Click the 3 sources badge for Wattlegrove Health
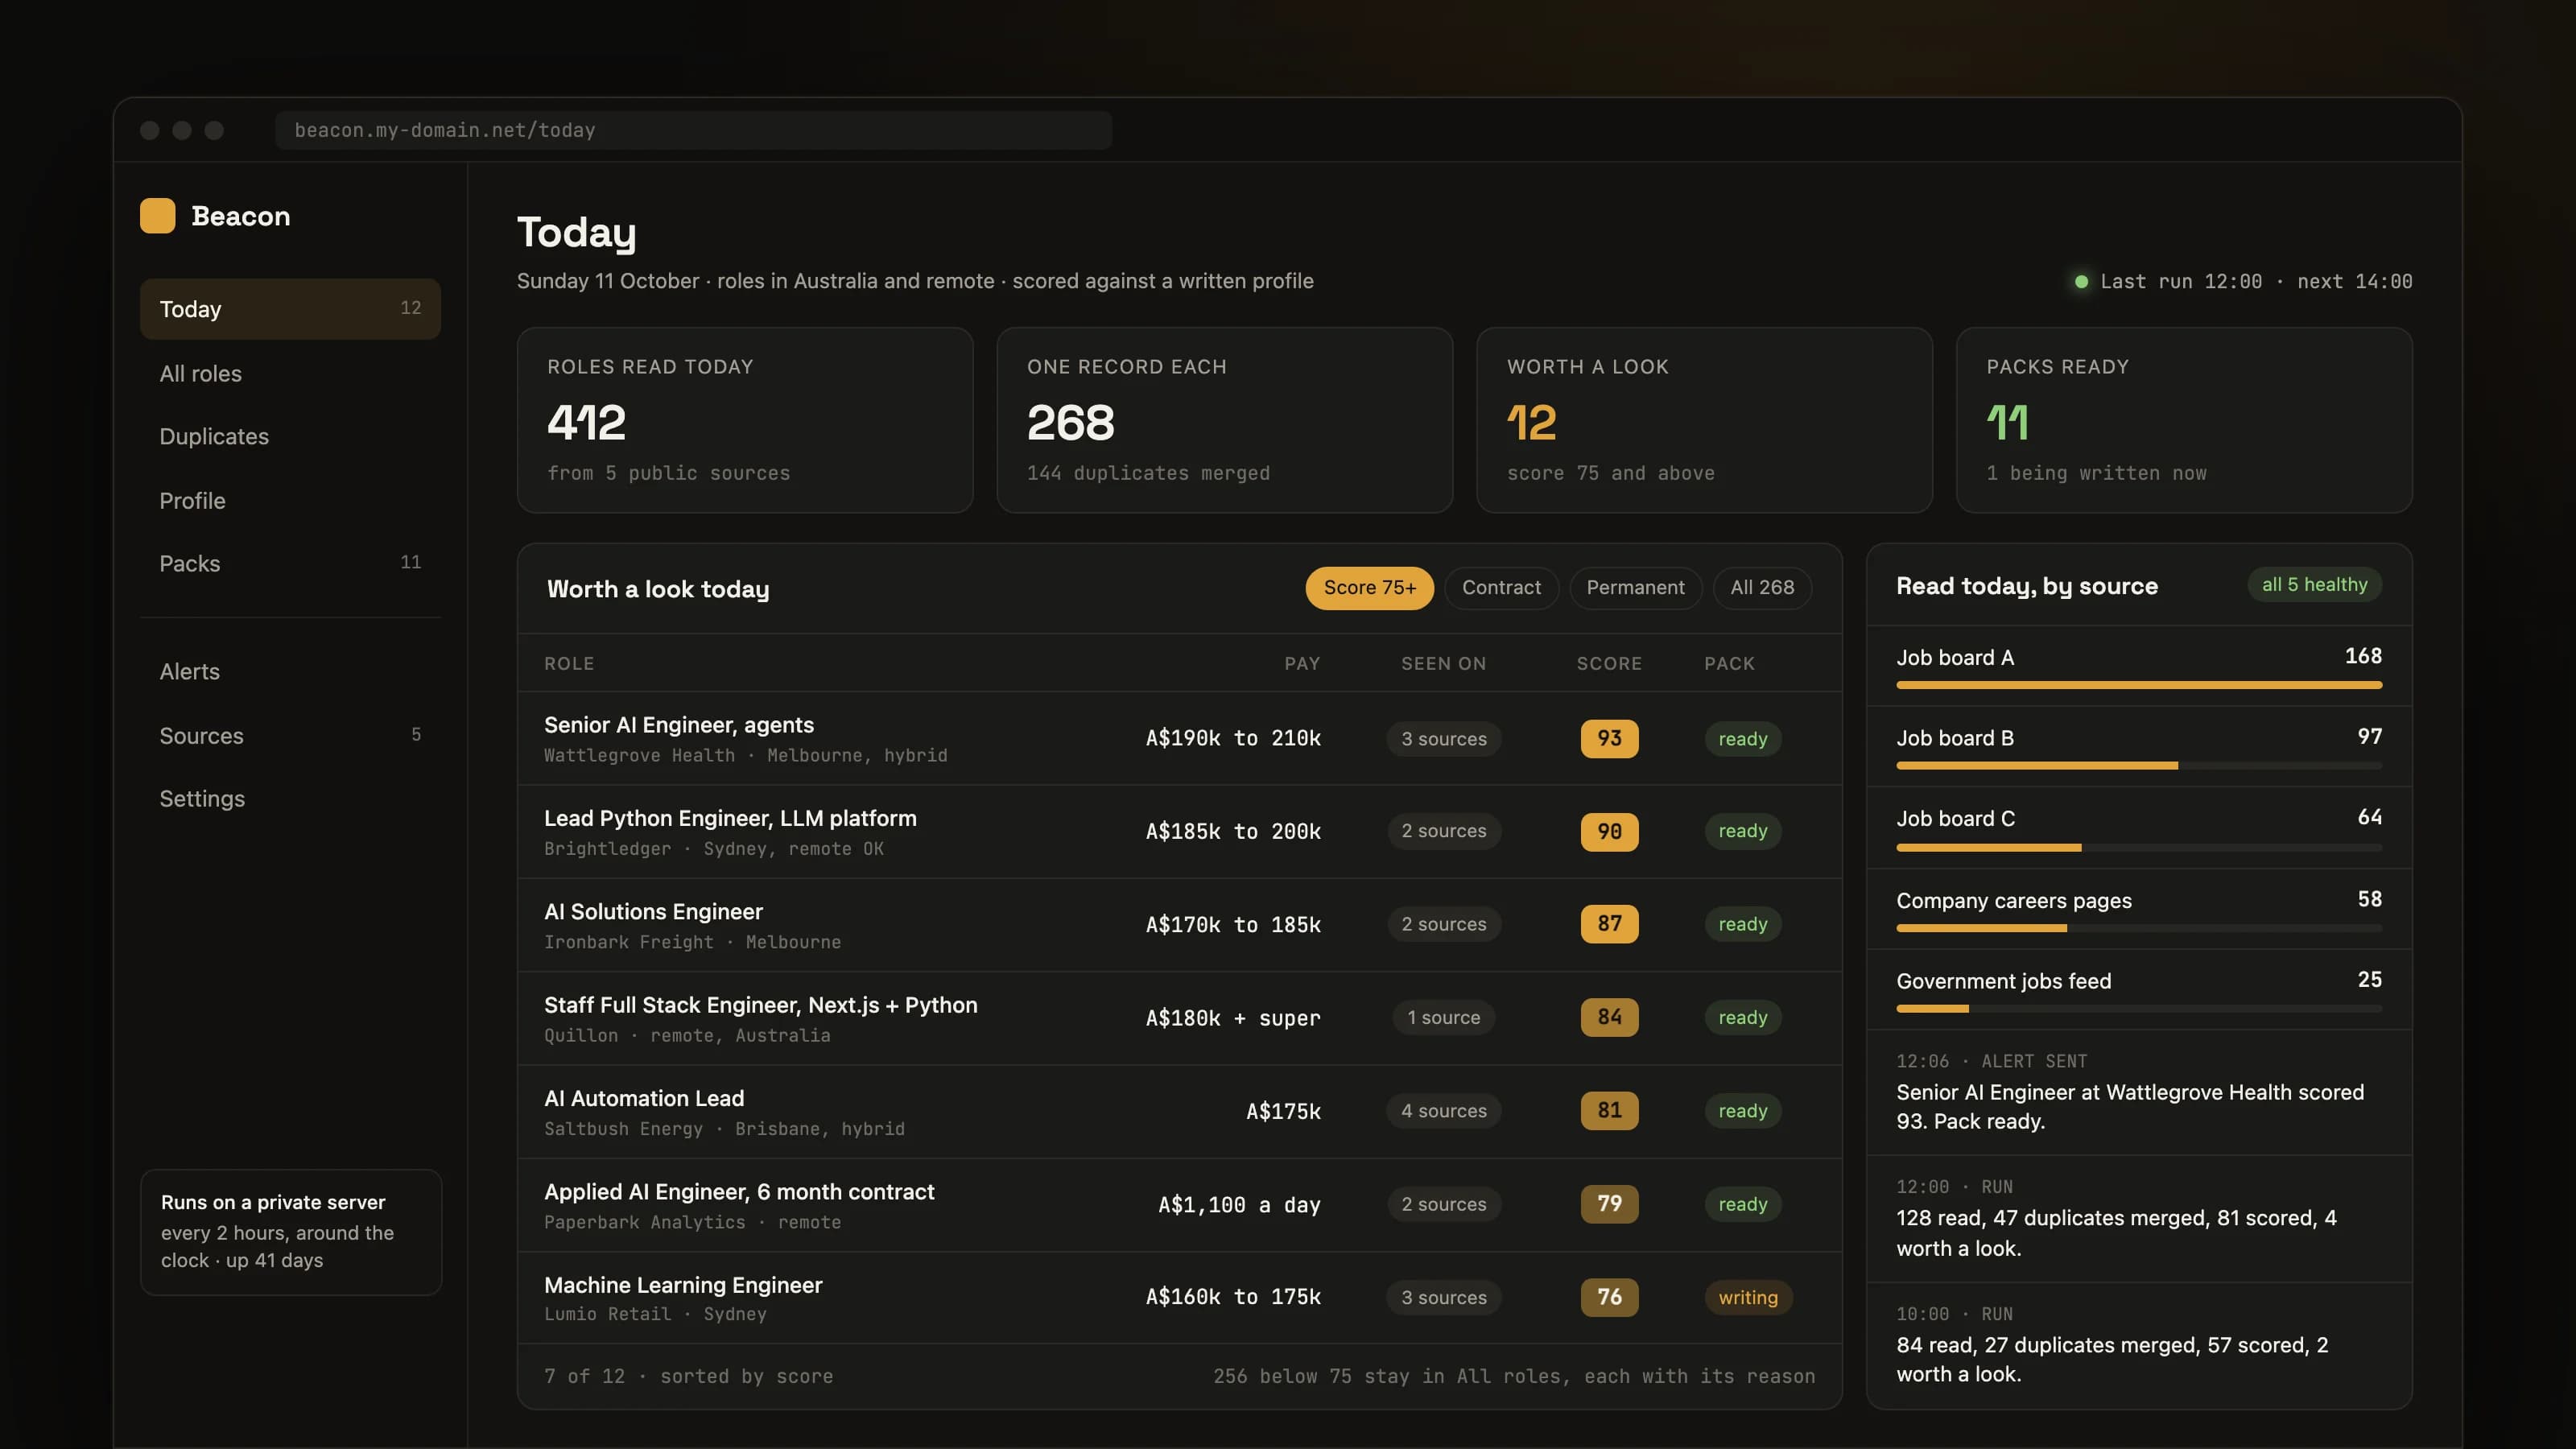The width and height of the screenshot is (2576, 1449). tap(1443, 739)
